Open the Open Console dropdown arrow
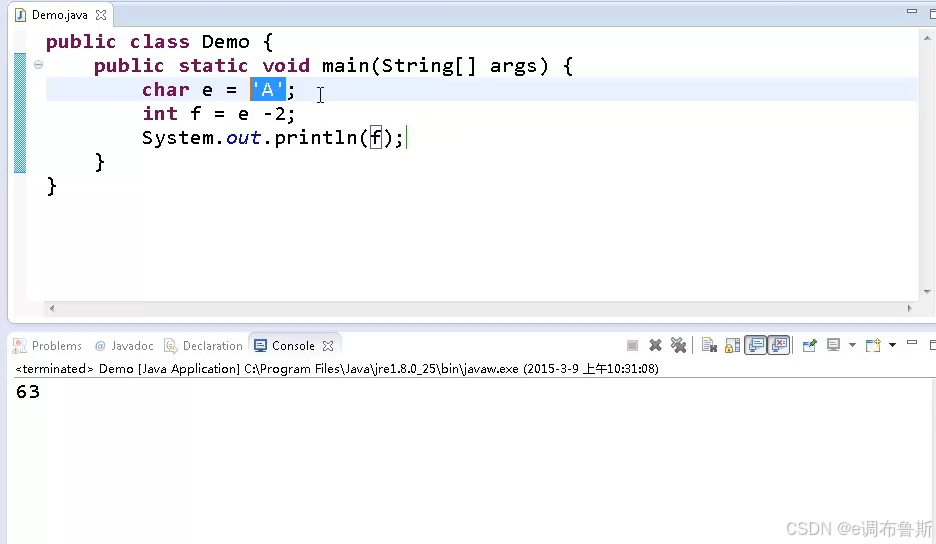Image resolution: width=936 pixels, height=544 pixels. [x=892, y=345]
